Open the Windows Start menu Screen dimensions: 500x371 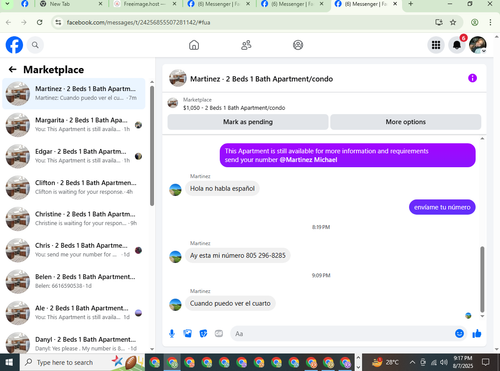click(x=9, y=362)
